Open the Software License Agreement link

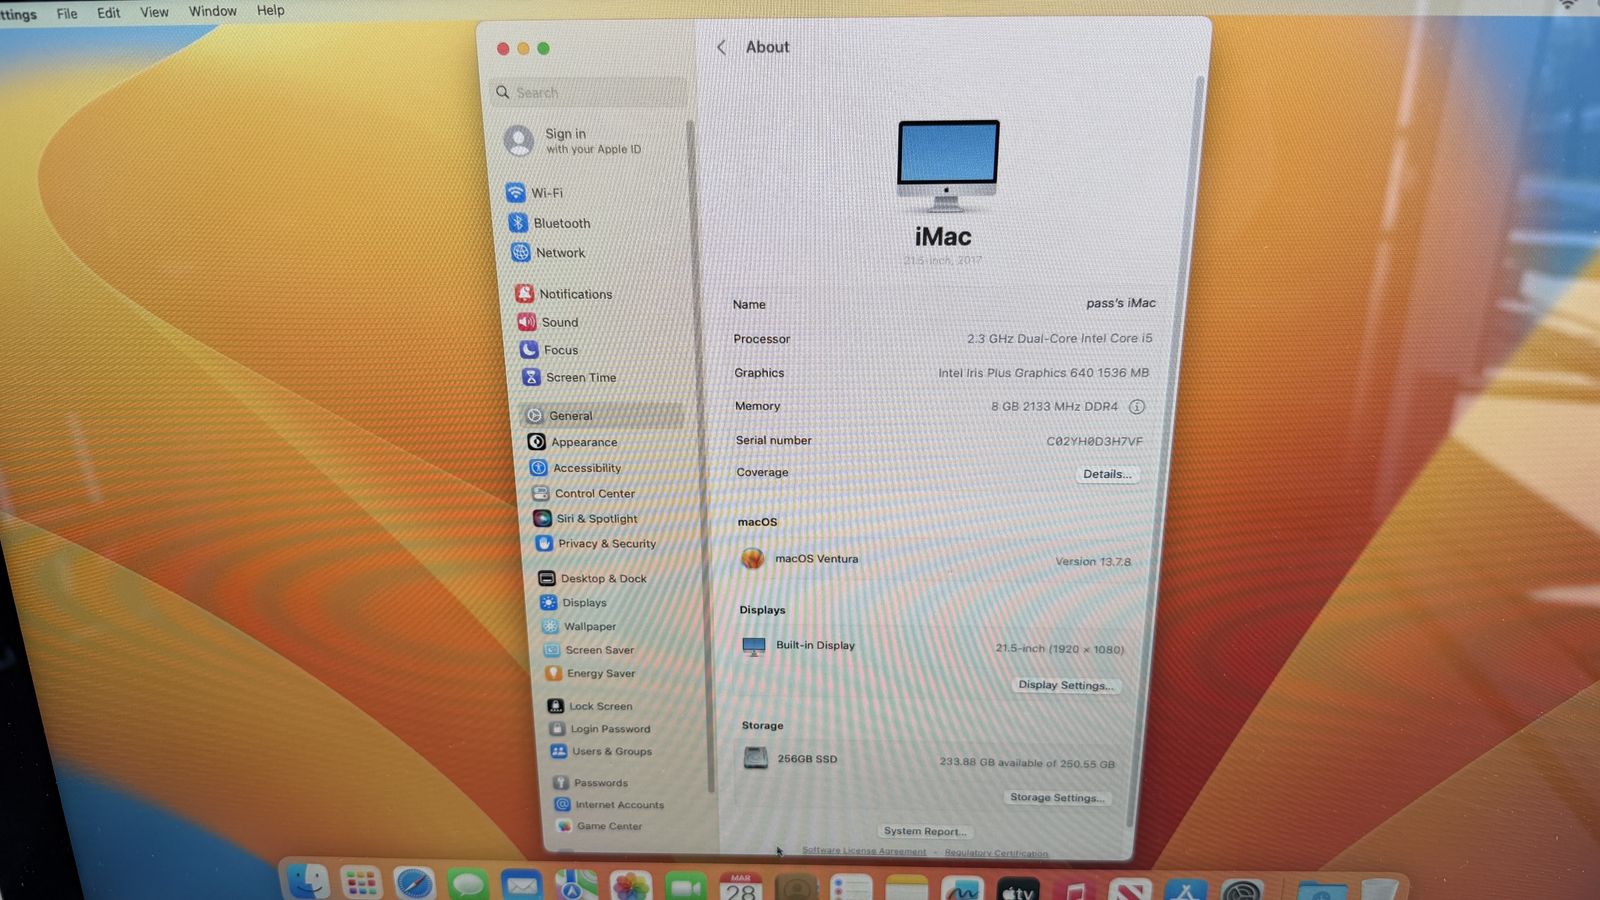(x=864, y=851)
